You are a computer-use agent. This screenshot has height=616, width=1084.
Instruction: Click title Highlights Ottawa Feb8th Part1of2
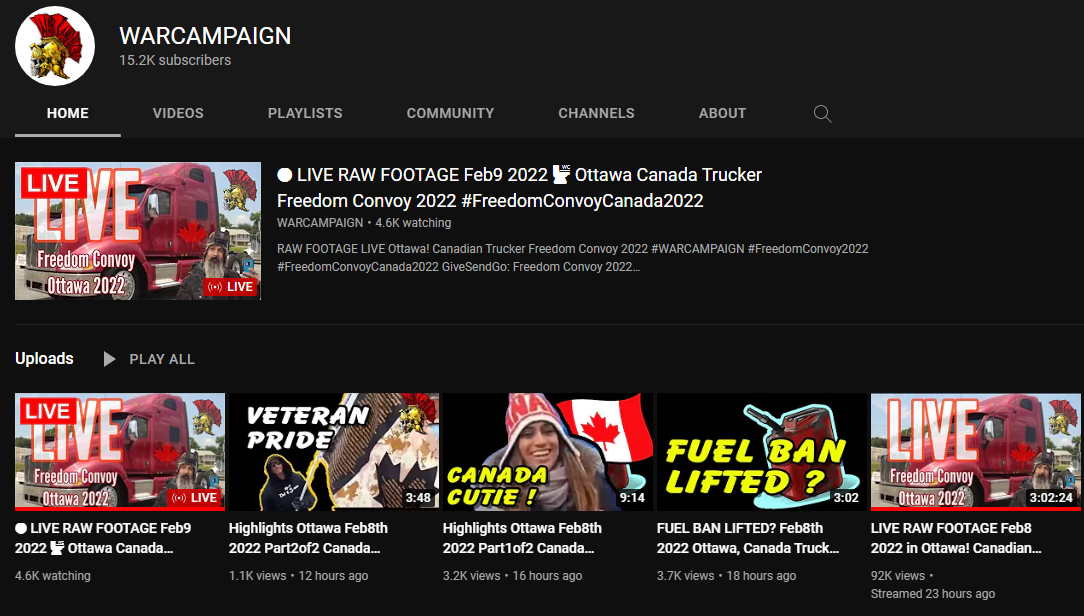522,538
